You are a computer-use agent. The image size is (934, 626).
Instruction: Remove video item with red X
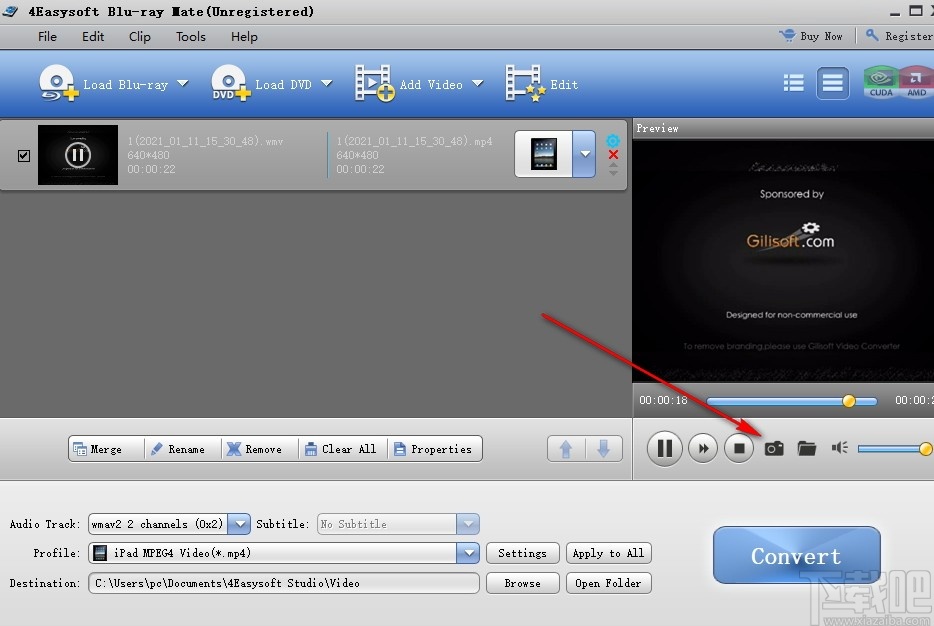coord(613,155)
